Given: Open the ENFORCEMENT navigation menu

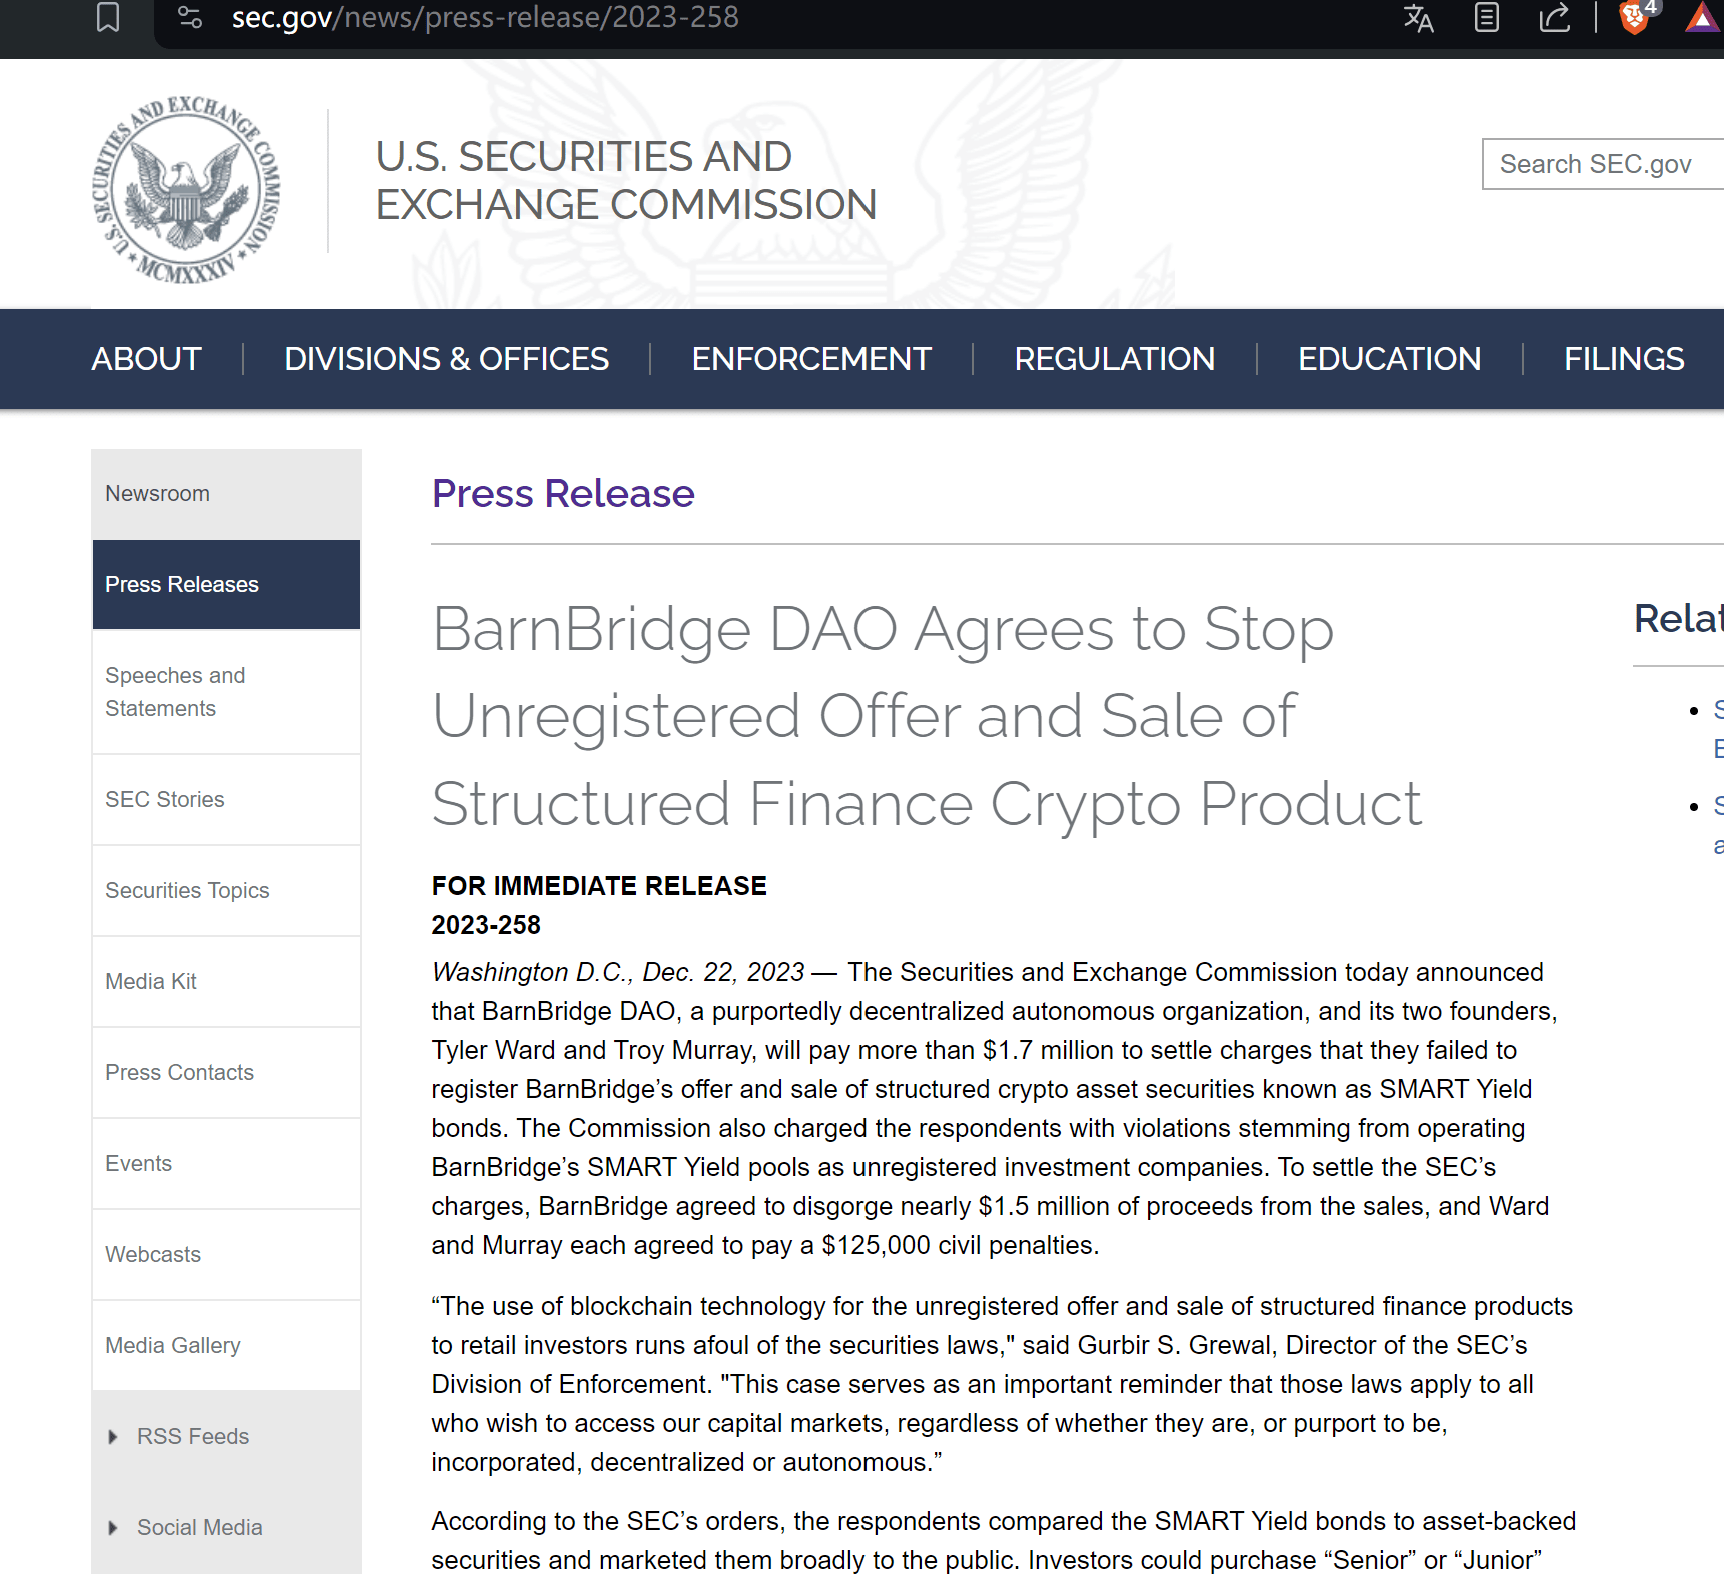Looking at the screenshot, I should (811, 358).
